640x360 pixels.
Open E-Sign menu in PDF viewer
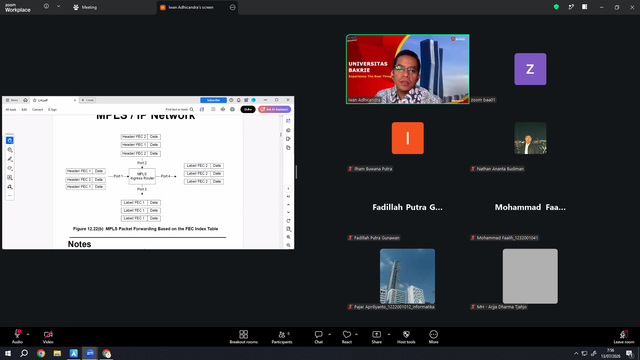pos(53,109)
